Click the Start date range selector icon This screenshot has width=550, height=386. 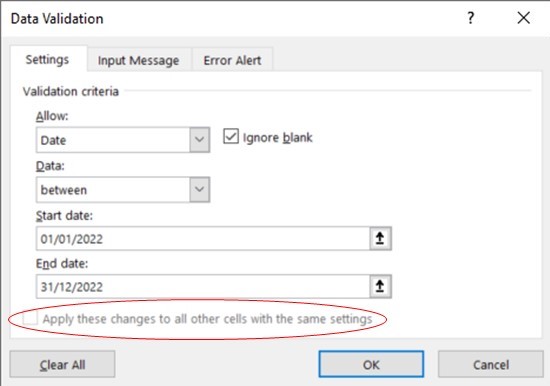click(380, 239)
